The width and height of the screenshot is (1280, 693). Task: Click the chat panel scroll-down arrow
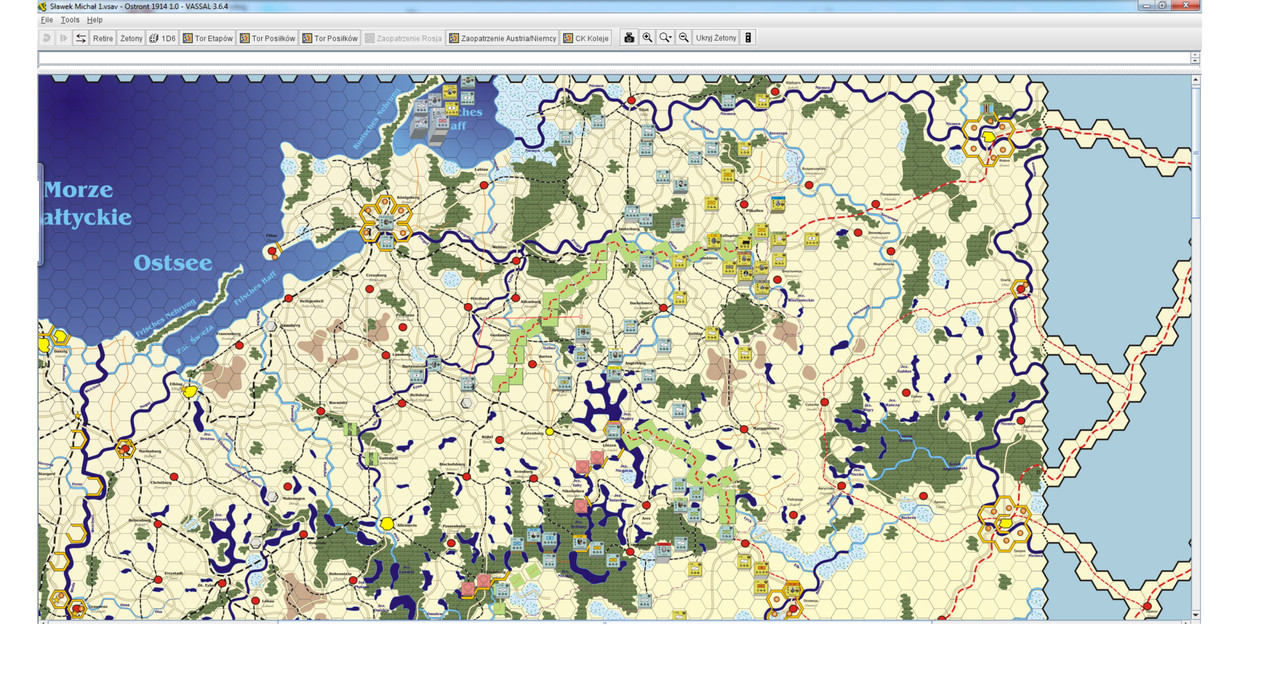pyautogui.click(x=1195, y=62)
